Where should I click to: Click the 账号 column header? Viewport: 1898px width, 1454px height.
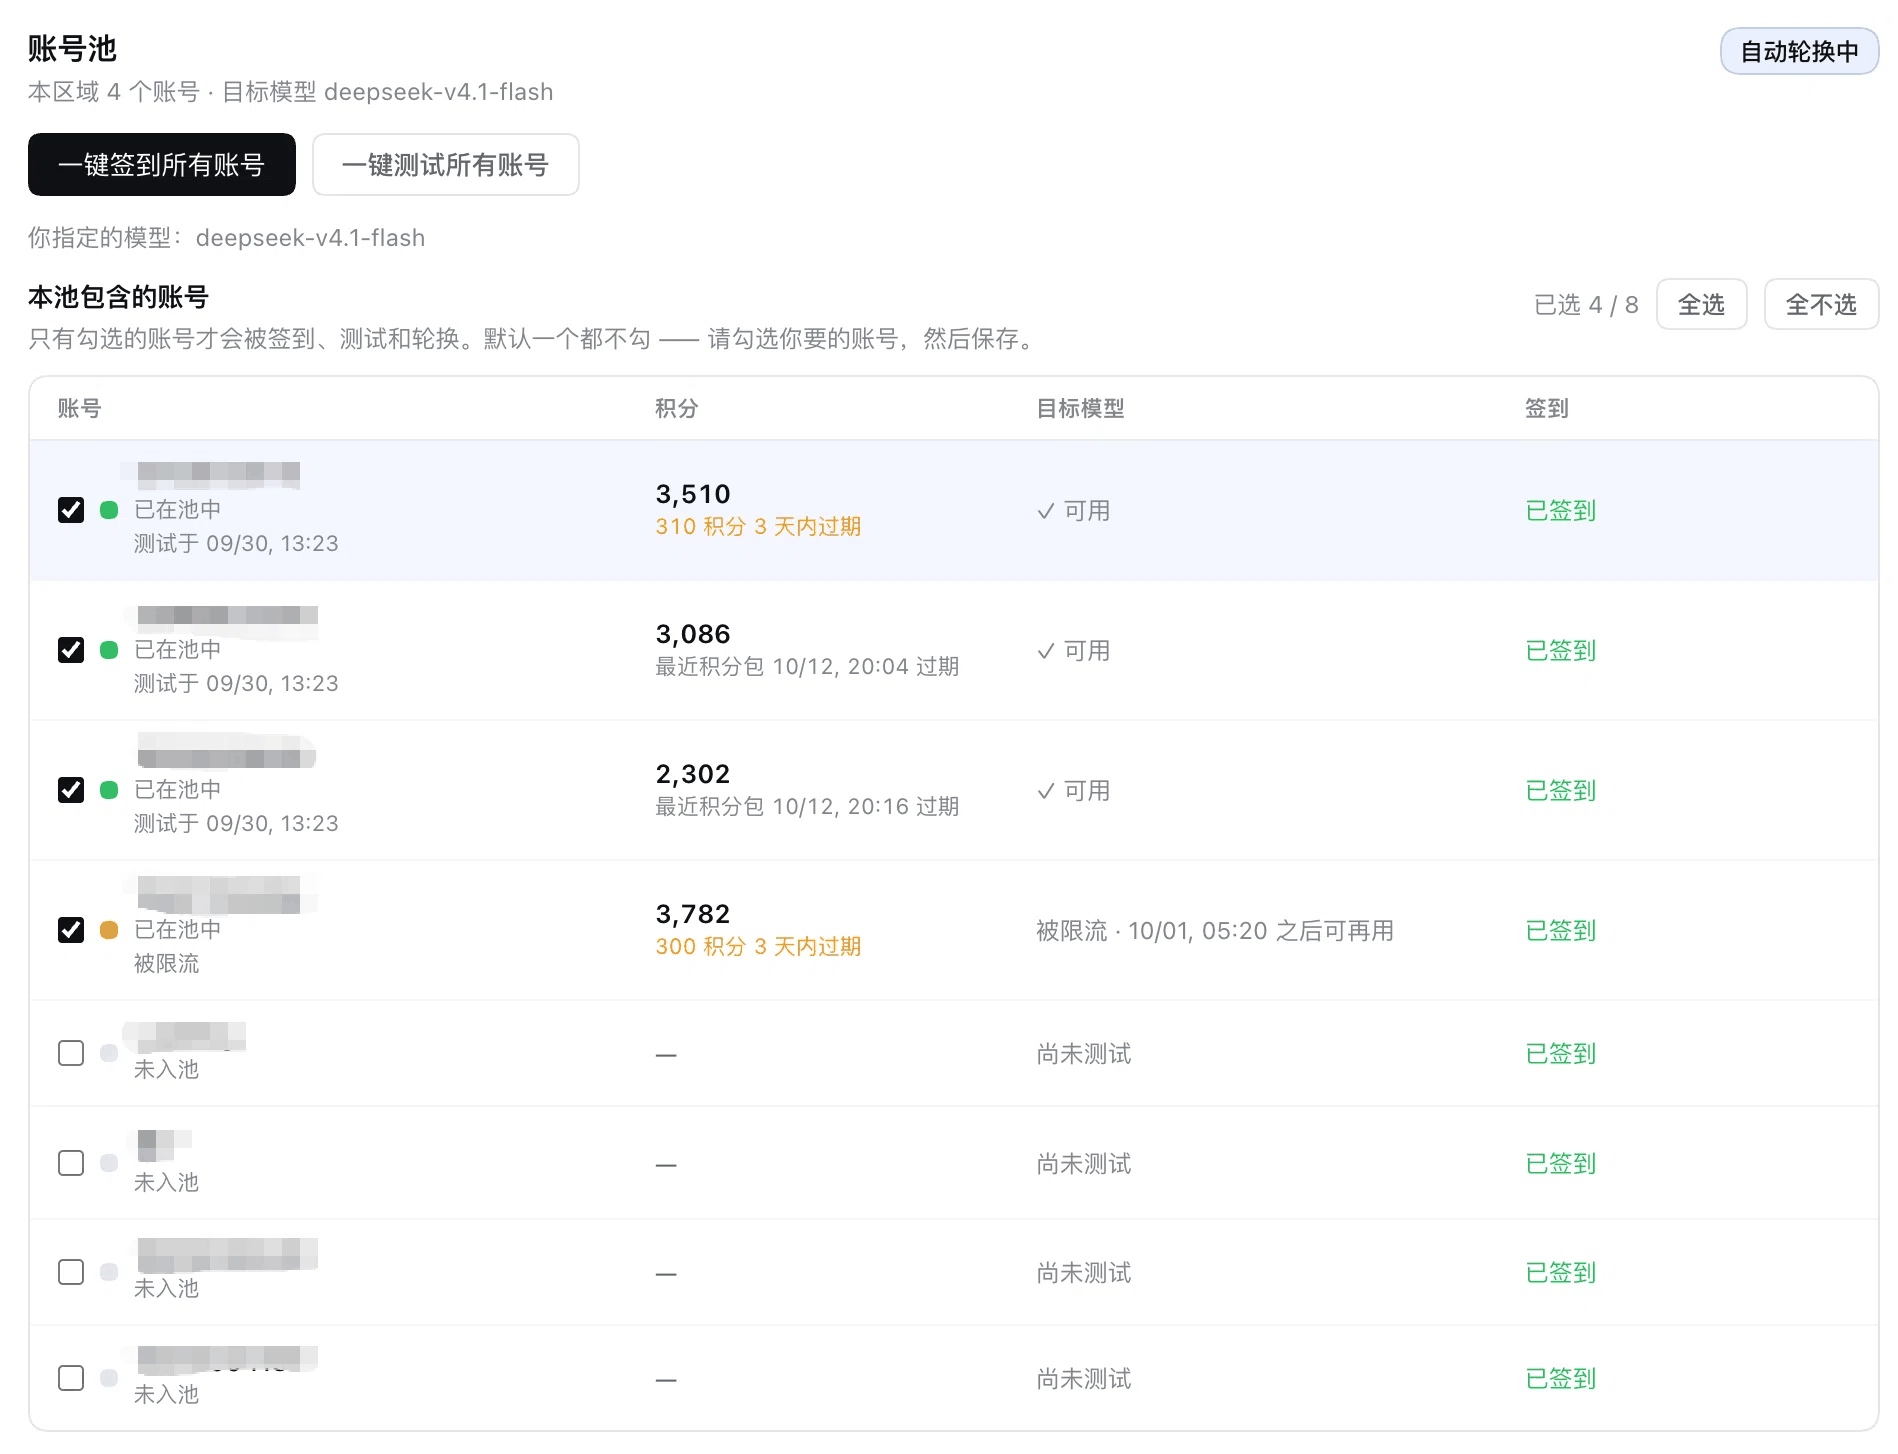pyautogui.click(x=79, y=408)
